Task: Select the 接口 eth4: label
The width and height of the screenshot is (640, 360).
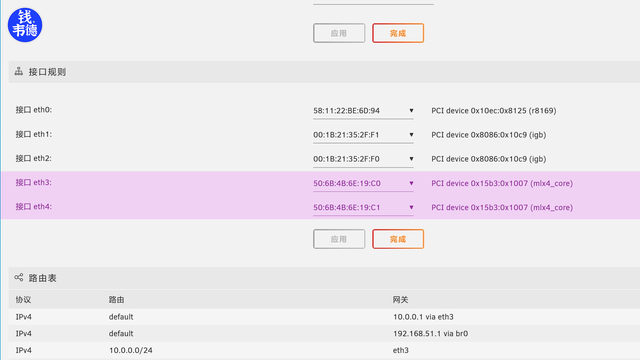Action: (x=33, y=207)
